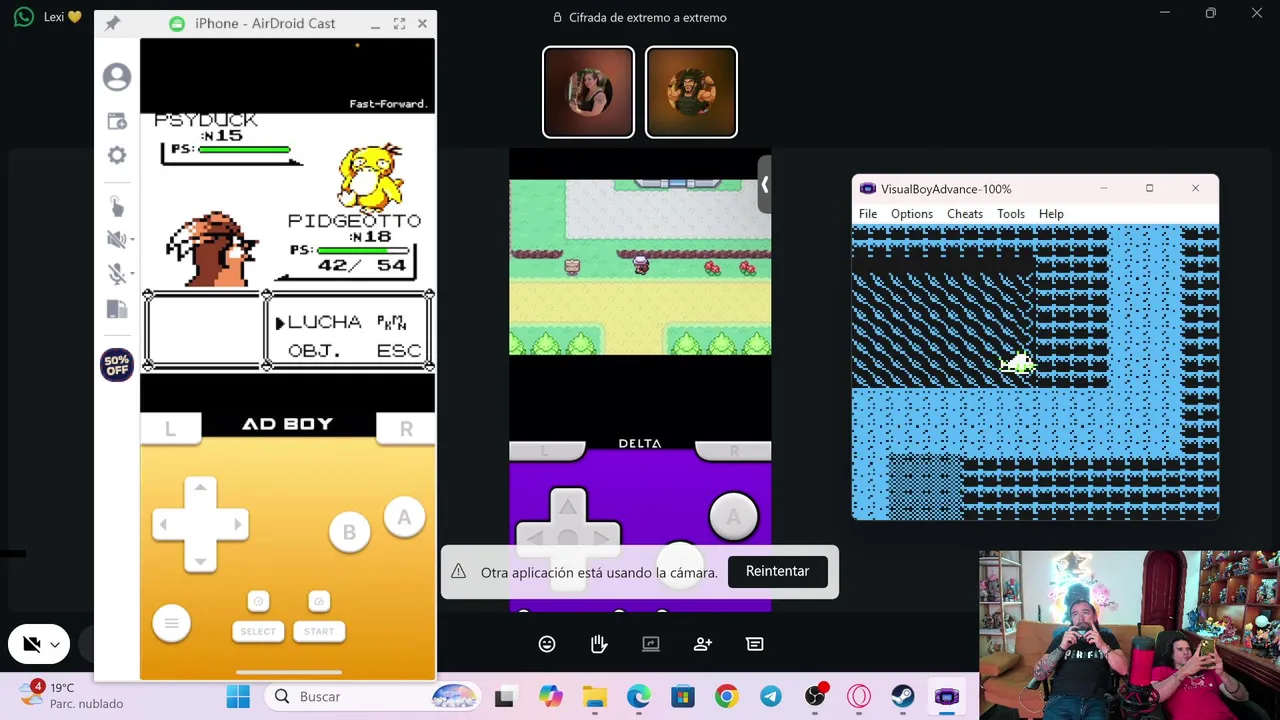Tap START on the AD BOY emulator
The image size is (1280, 720).
pos(319,631)
